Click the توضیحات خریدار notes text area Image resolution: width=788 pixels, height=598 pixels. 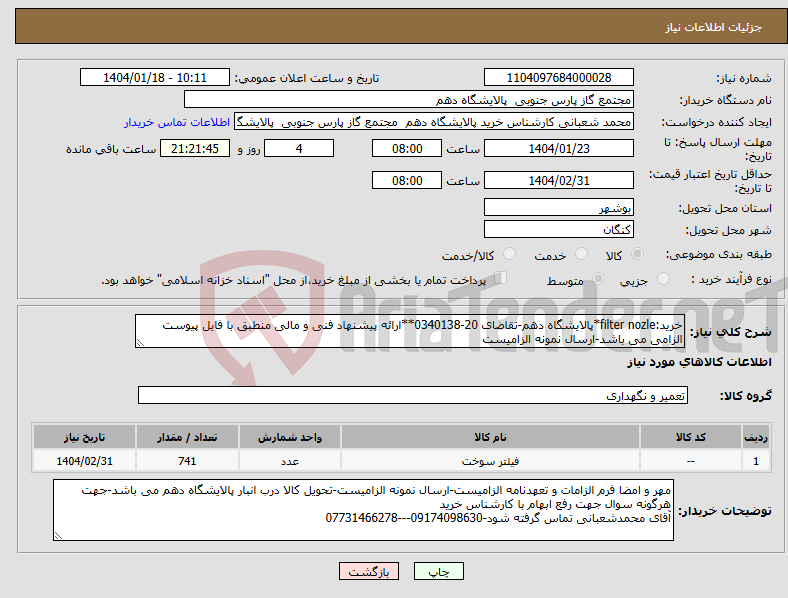363,510
